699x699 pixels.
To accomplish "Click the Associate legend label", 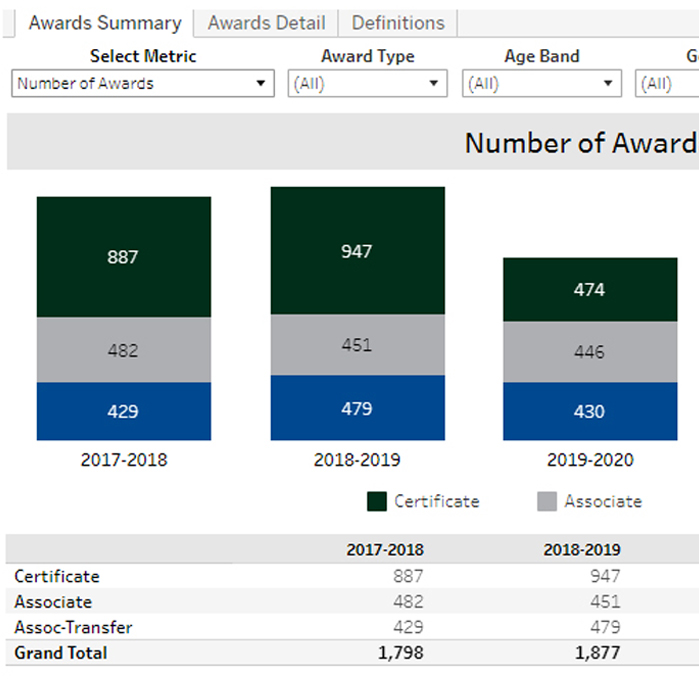I will (603, 502).
